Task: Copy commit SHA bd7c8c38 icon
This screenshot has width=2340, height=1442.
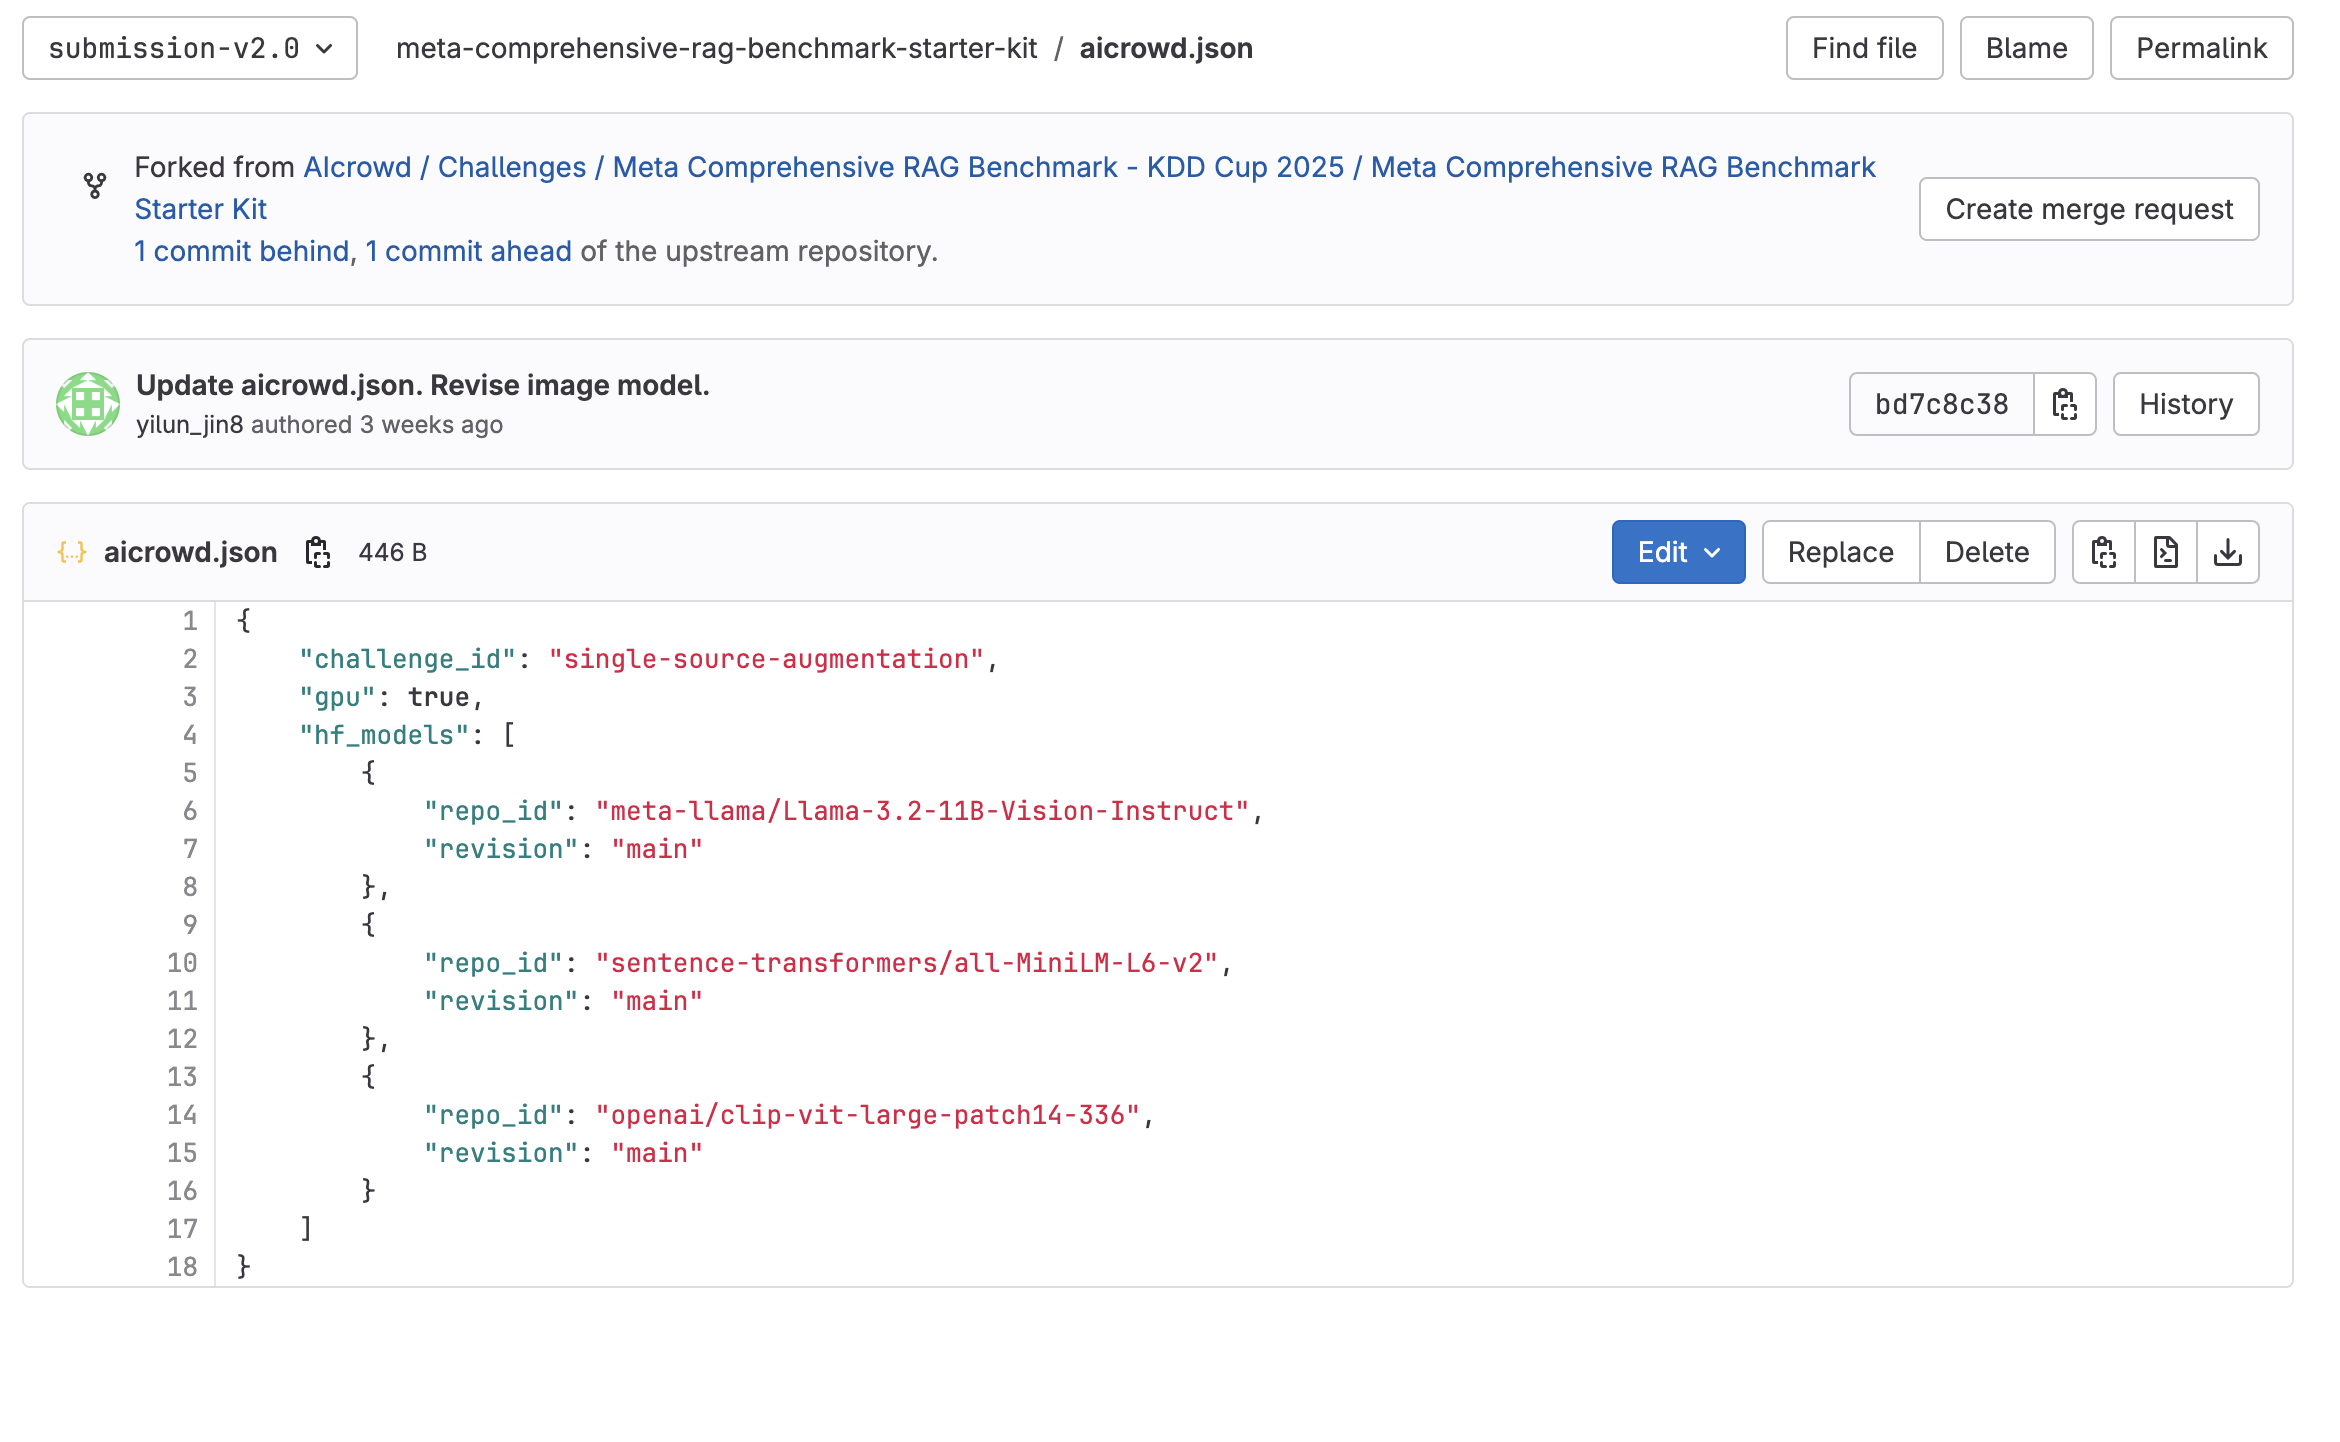Action: point(2065,404)
